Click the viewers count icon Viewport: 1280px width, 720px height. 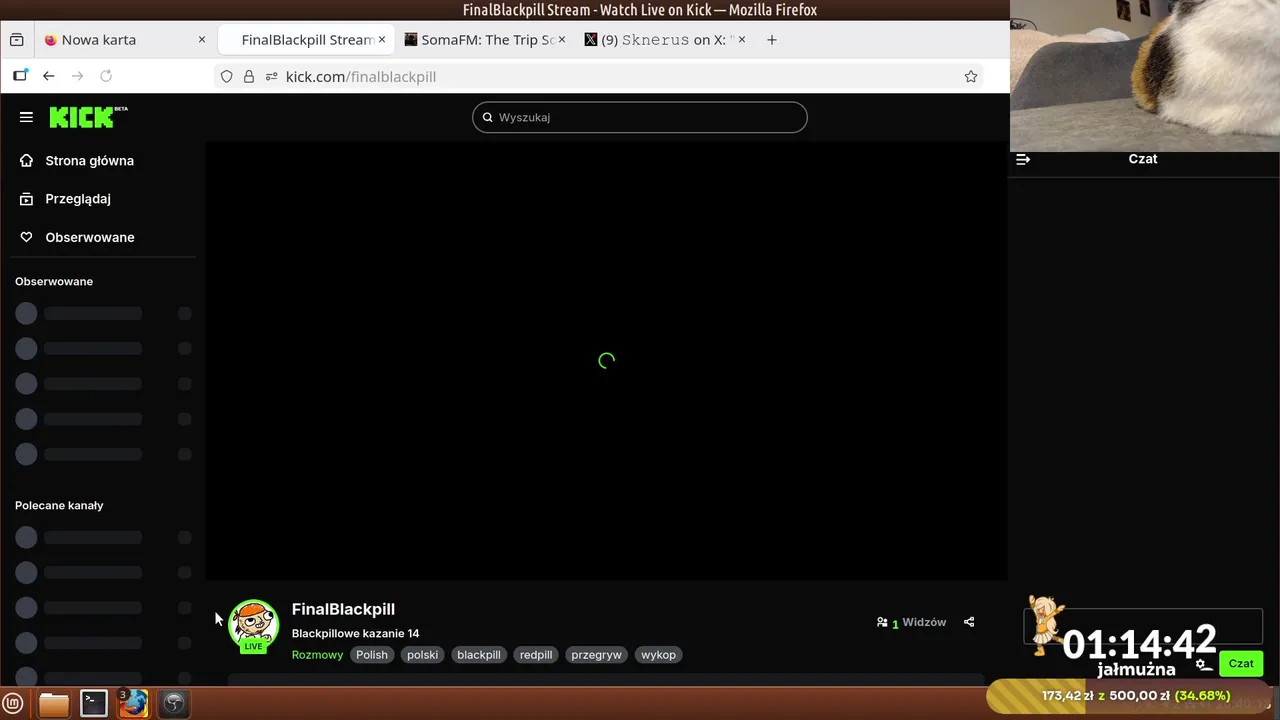(x=882, y=622)
